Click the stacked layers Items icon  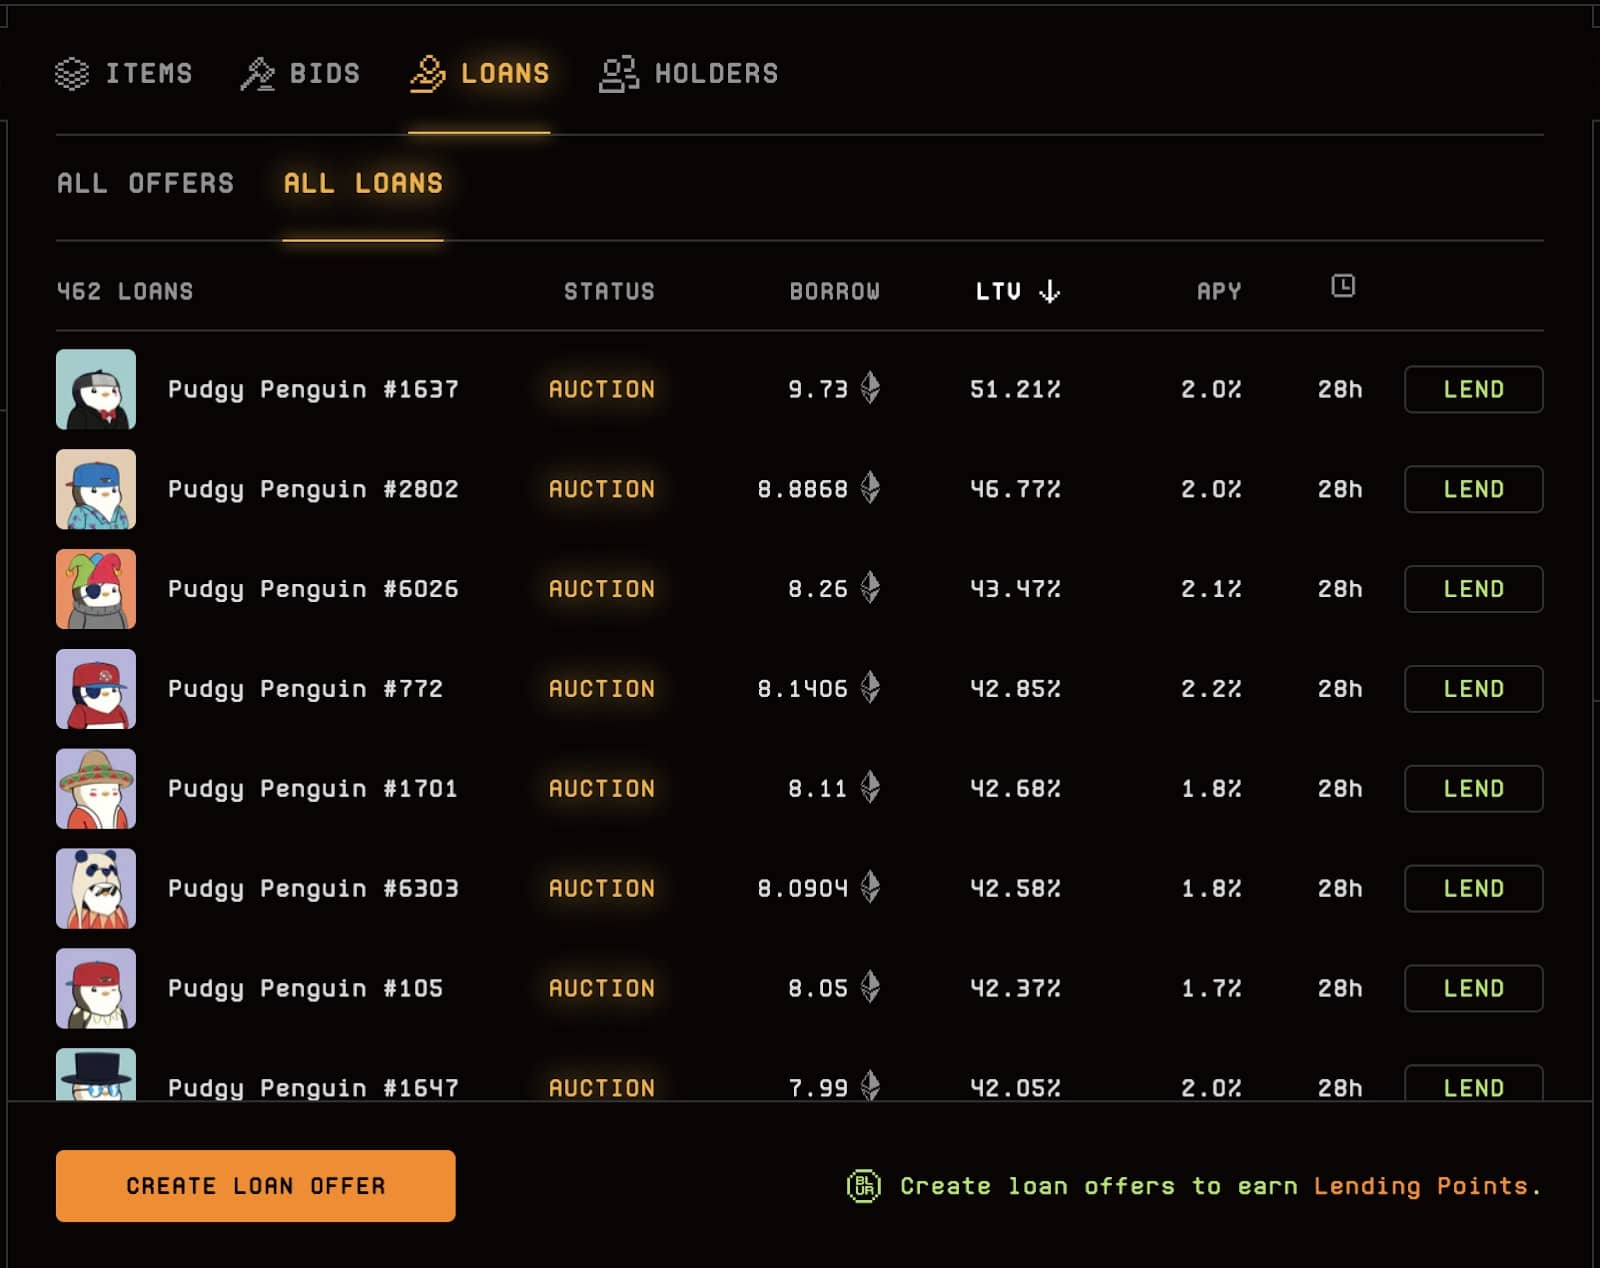pyautogui.click(x=72, y=74)
